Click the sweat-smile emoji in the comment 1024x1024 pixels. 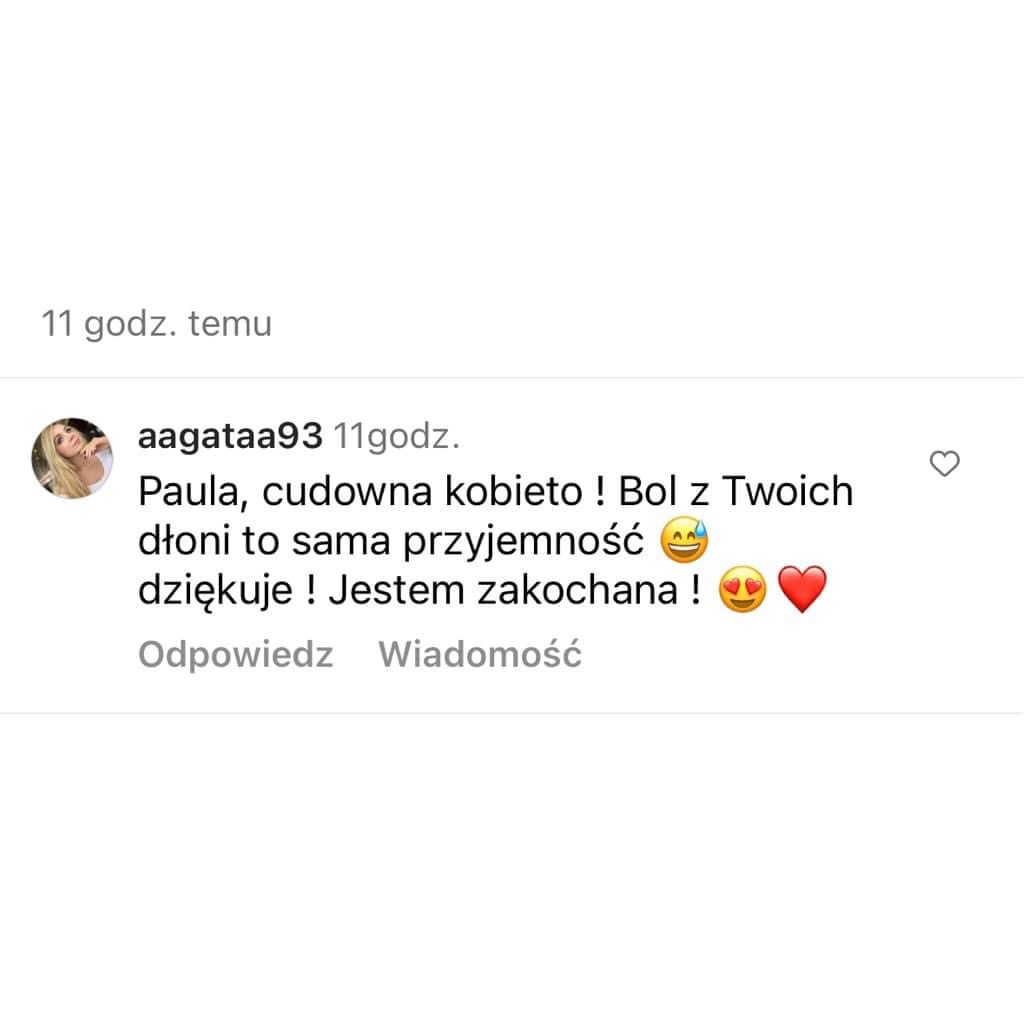tap(684, 540)
